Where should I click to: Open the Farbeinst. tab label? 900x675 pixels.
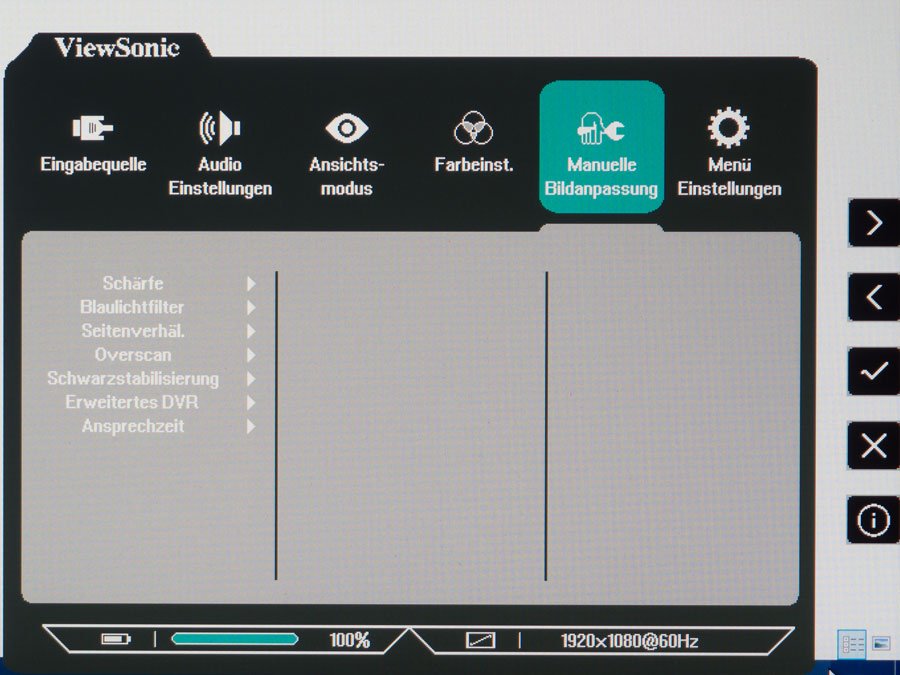point(474,165)
